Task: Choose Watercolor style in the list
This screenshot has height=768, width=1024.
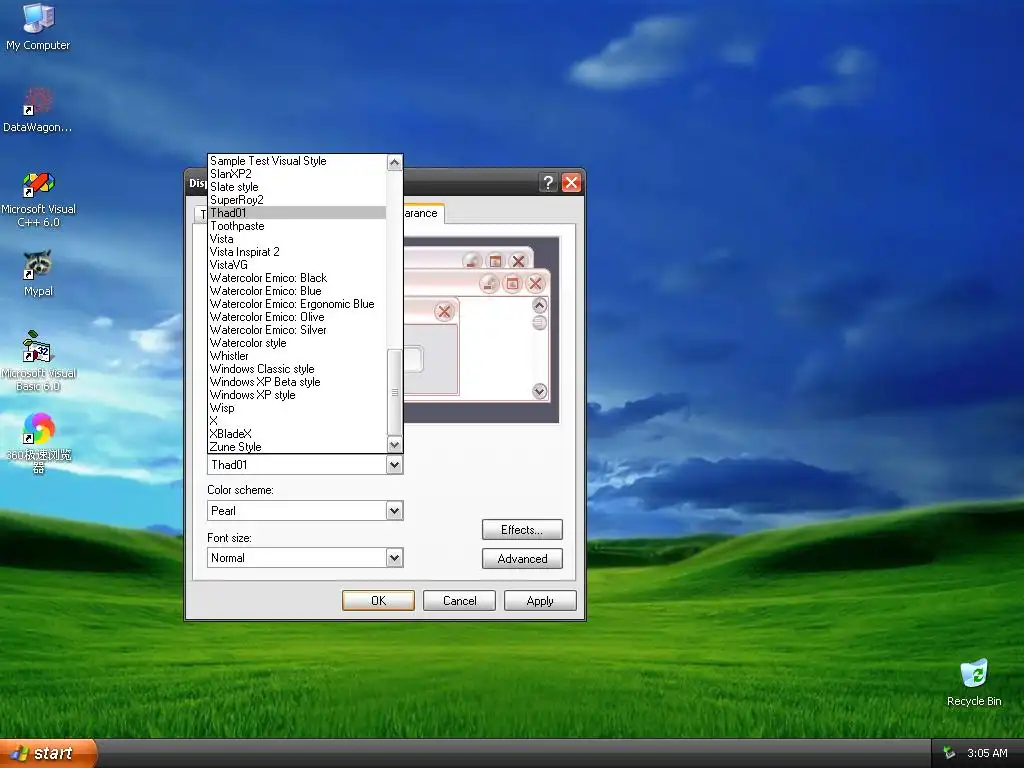Action: (x=297, y=344)
